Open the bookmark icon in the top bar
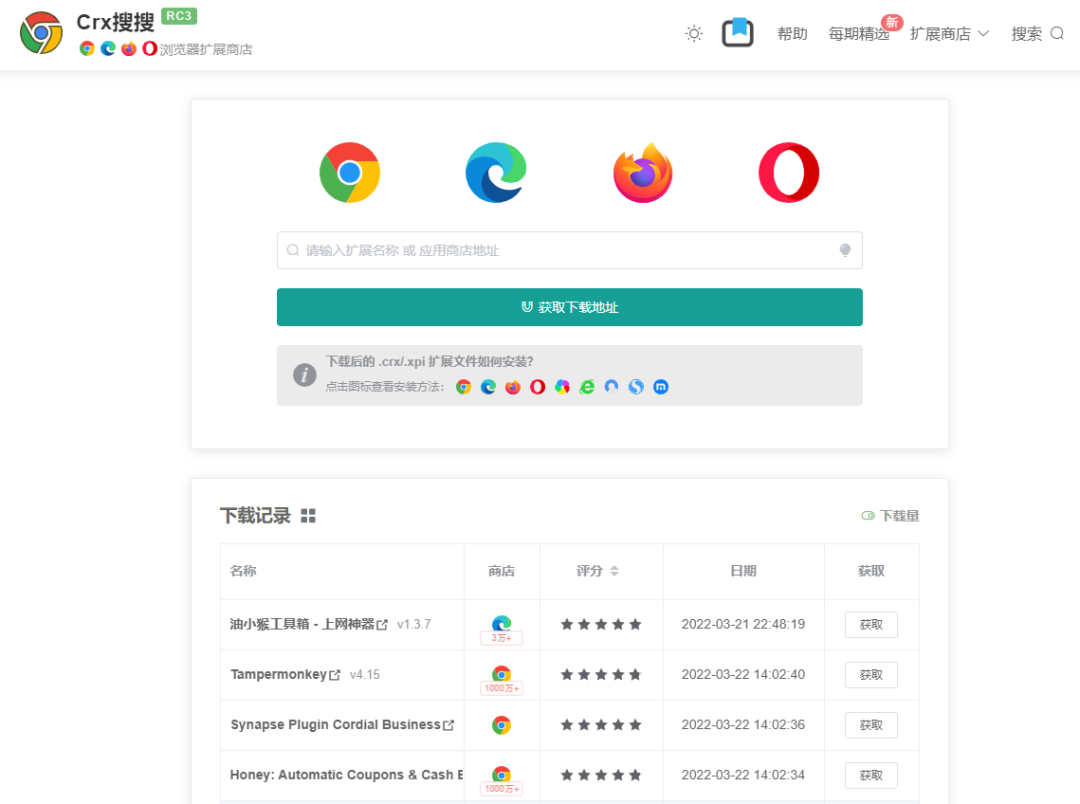 coord(737,33)
